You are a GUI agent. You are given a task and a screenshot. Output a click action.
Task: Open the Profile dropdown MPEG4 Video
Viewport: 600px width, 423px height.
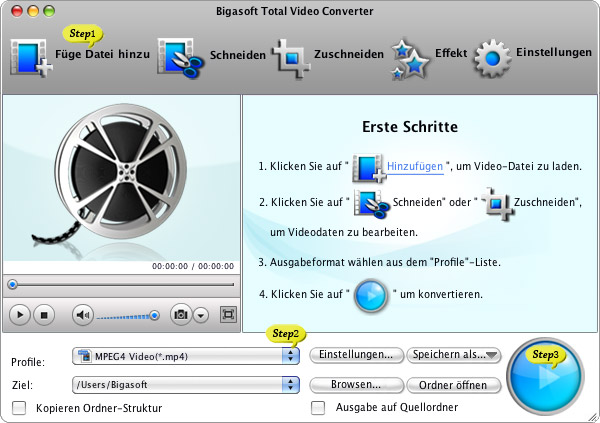[186, 356]
